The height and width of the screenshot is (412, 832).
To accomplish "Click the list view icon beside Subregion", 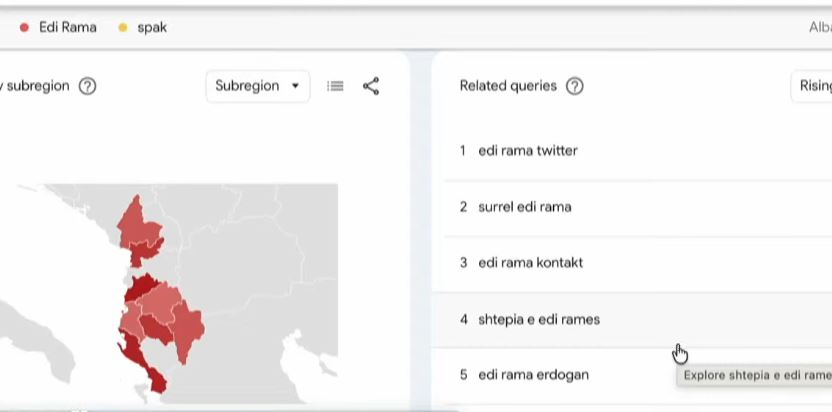I will [336, 86].
